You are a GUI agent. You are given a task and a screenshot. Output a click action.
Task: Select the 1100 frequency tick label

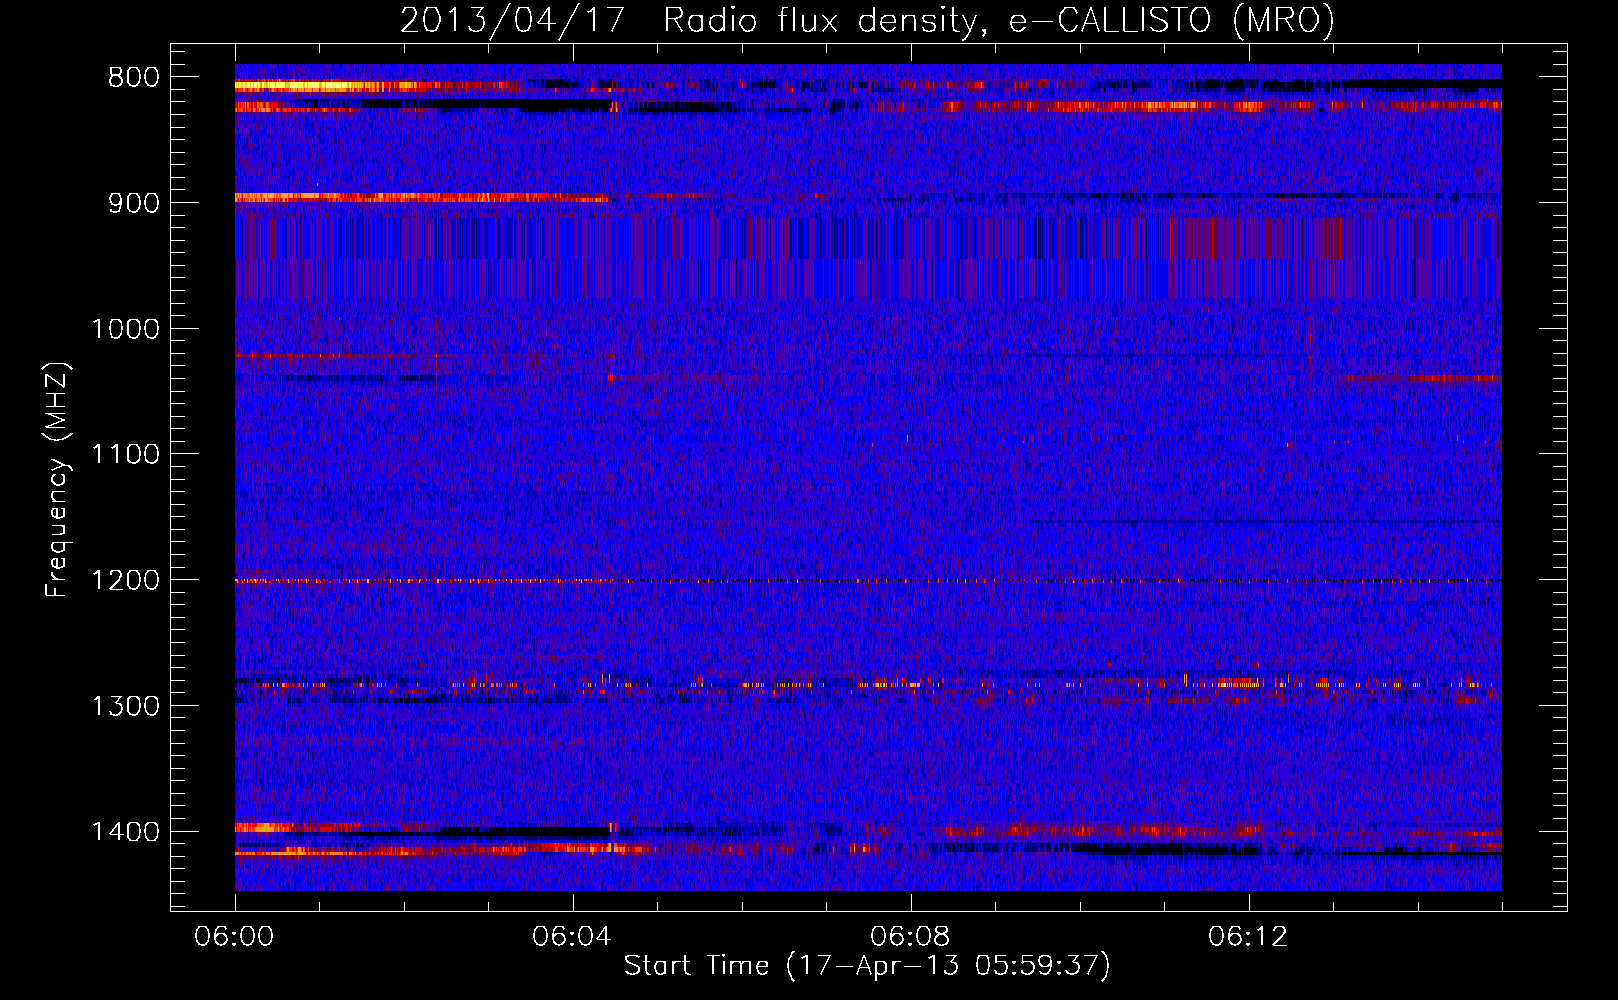point(125,455)
